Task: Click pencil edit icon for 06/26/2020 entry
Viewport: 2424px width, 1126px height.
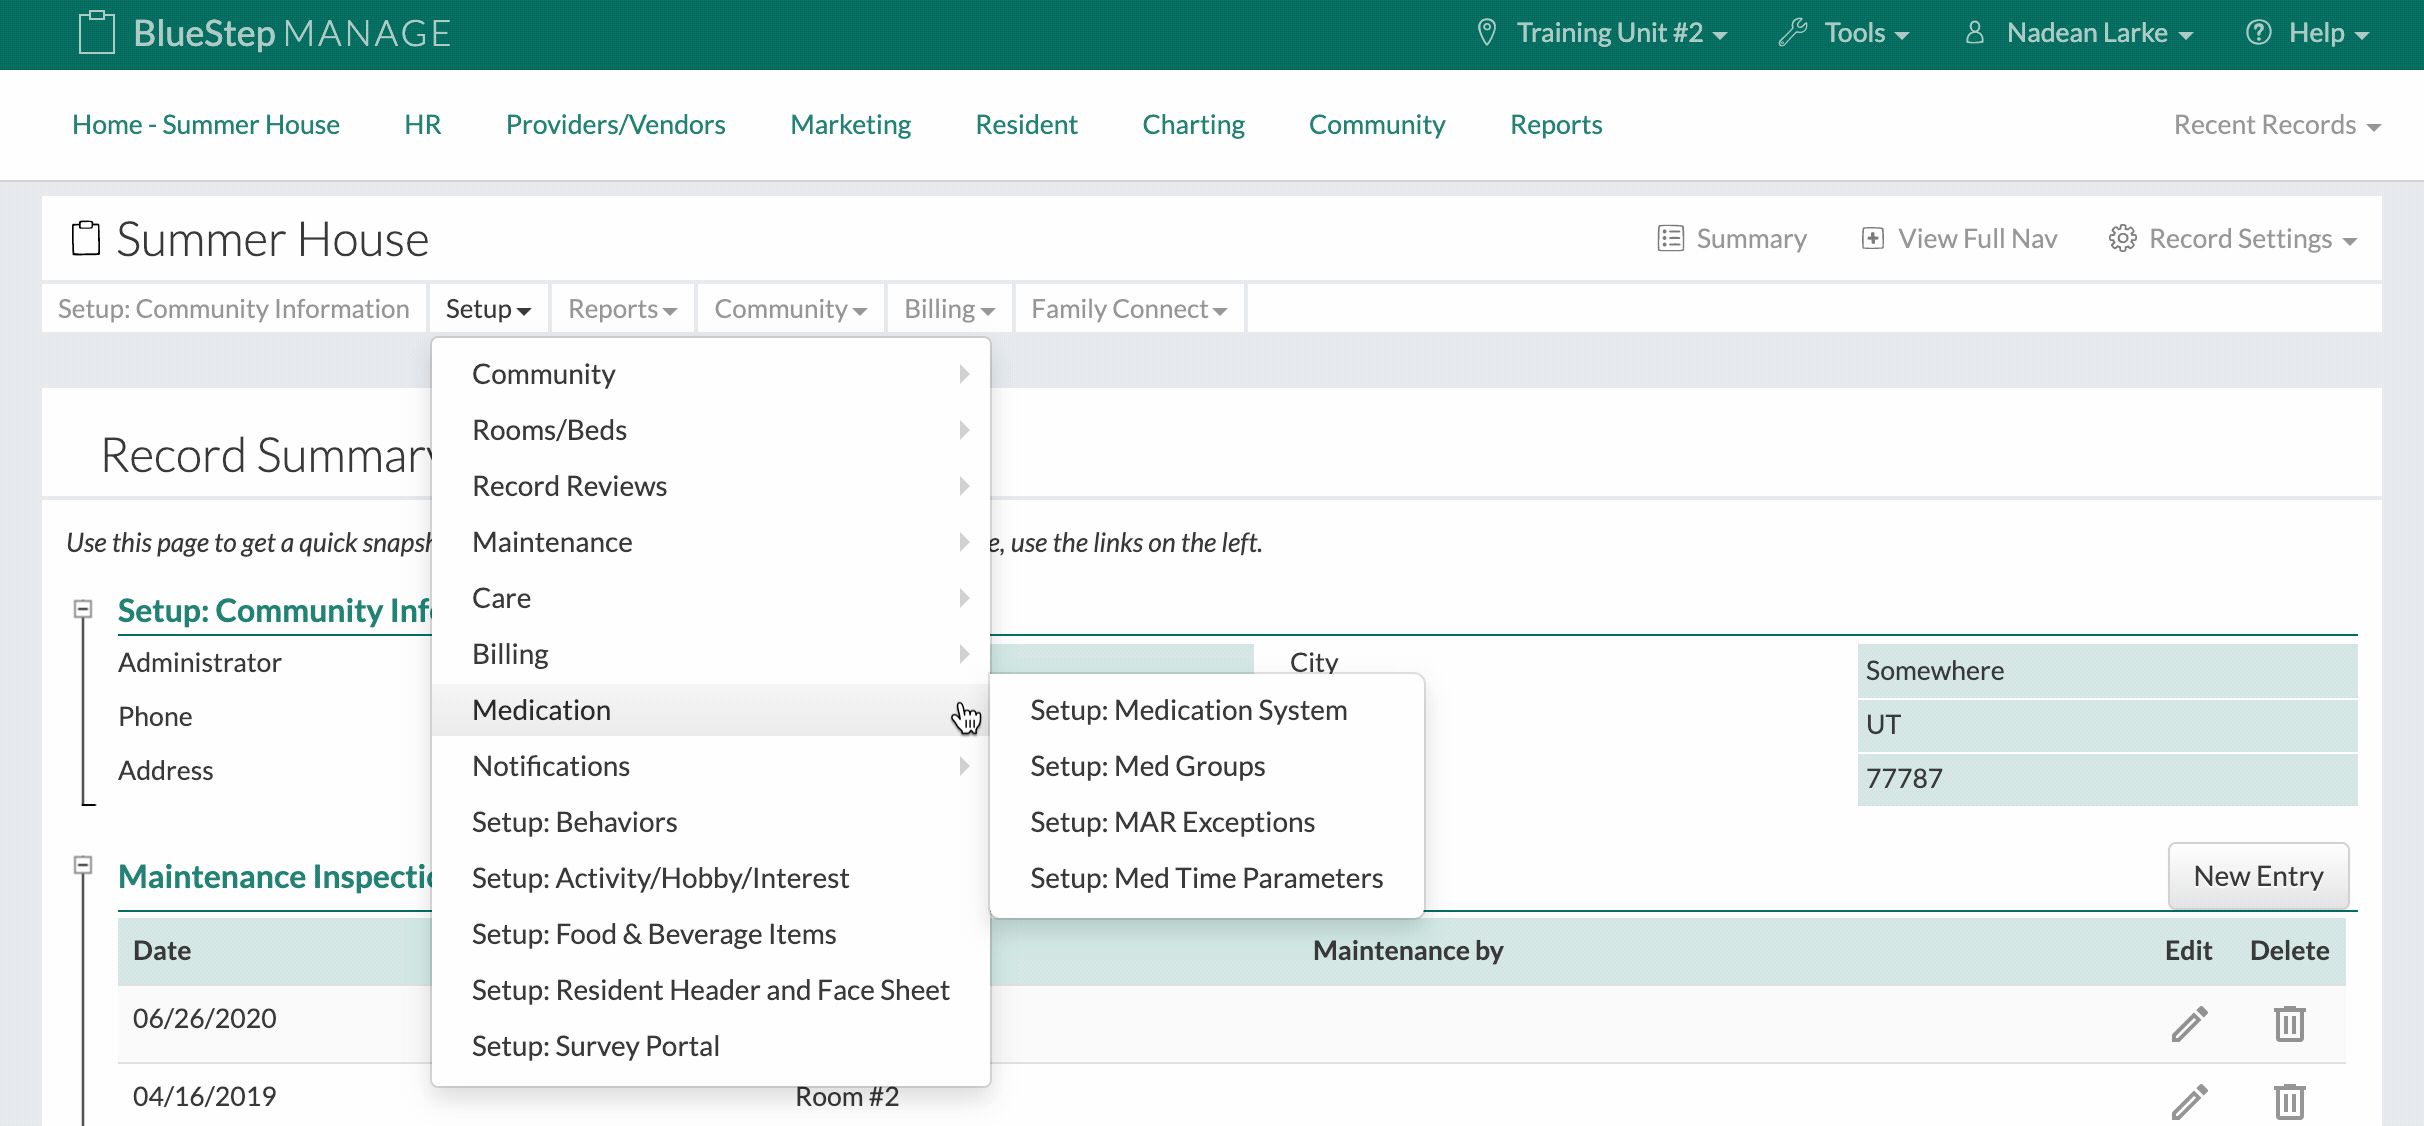Action: [2188, 1024]
